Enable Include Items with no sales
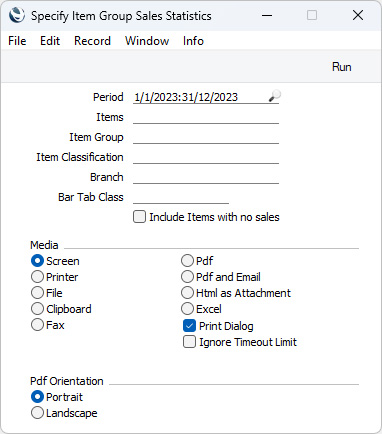 139,217
